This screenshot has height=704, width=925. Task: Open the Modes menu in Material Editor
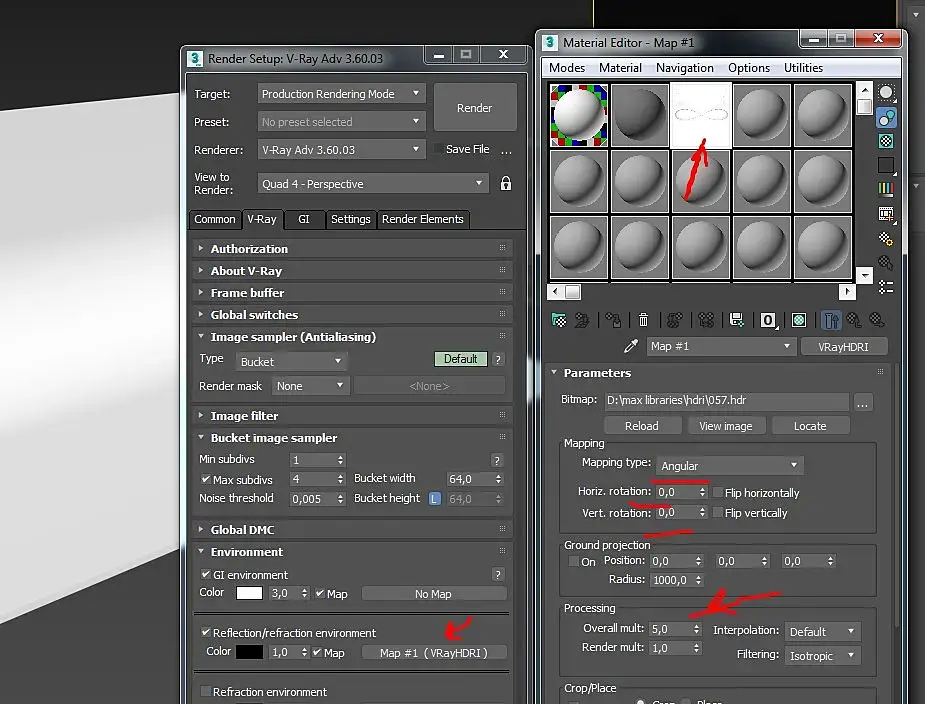[567, 68]
